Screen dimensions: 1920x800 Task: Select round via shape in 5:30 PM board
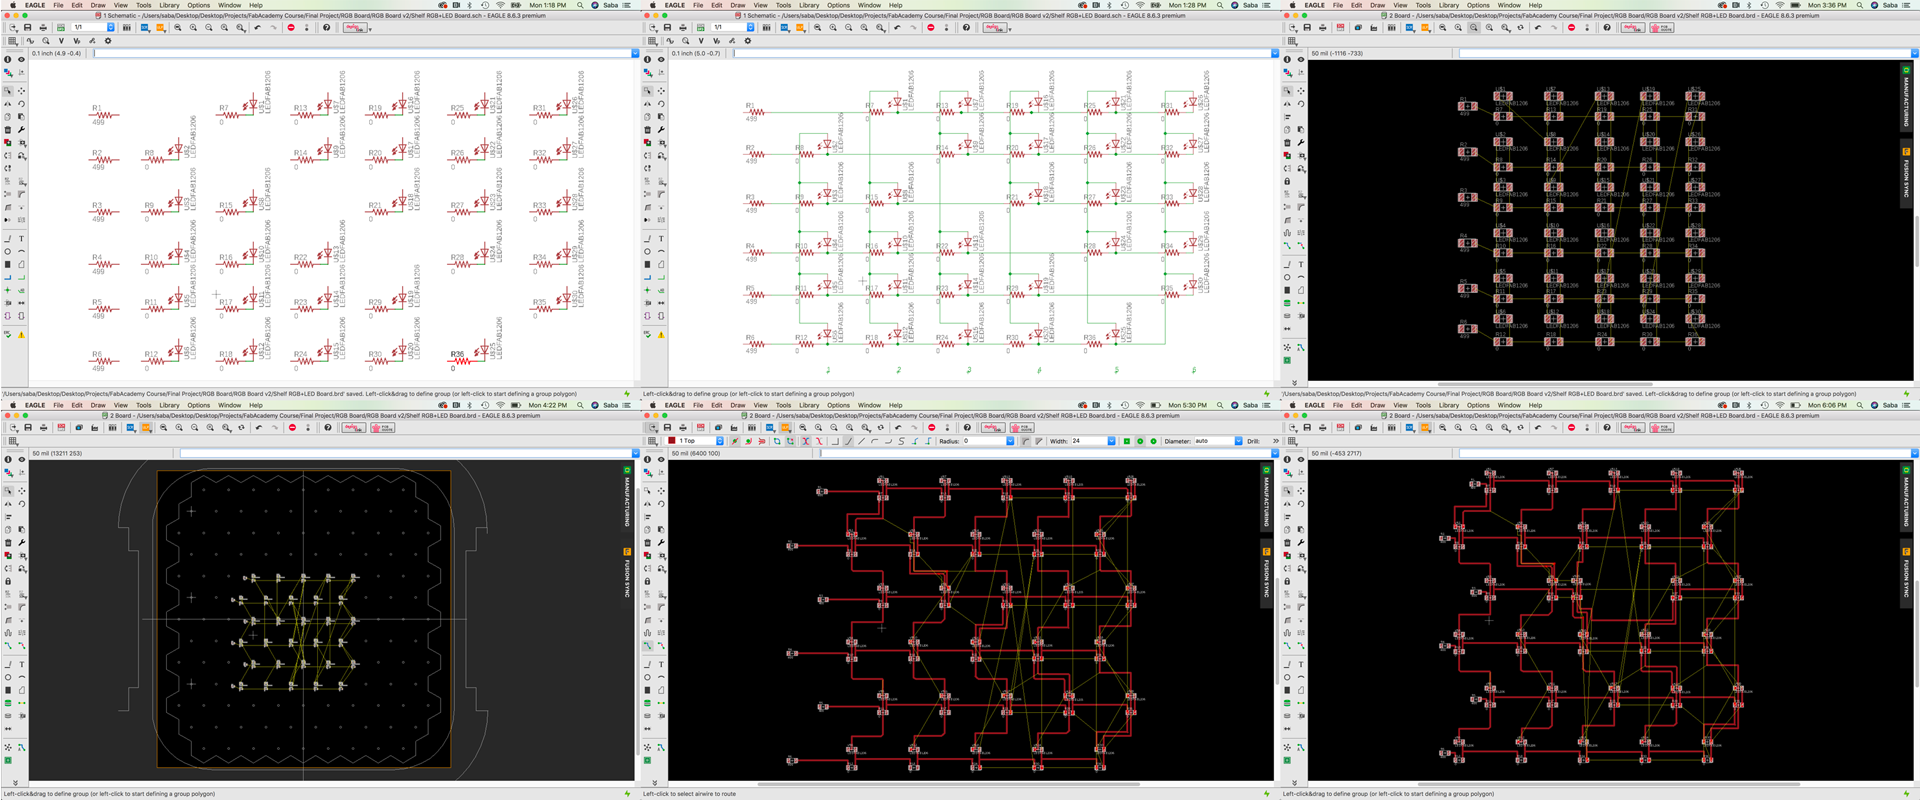point(1140,441)
